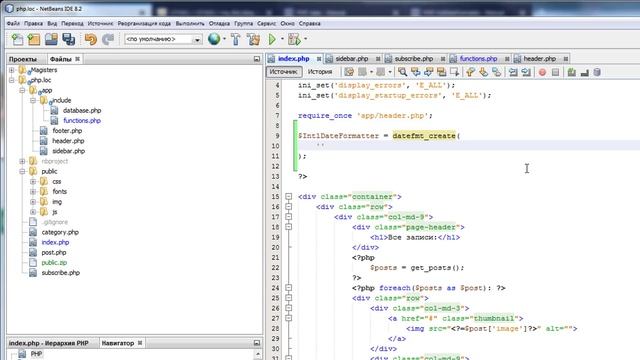Click the Next Bookmark icon

[x=483, y=72]
